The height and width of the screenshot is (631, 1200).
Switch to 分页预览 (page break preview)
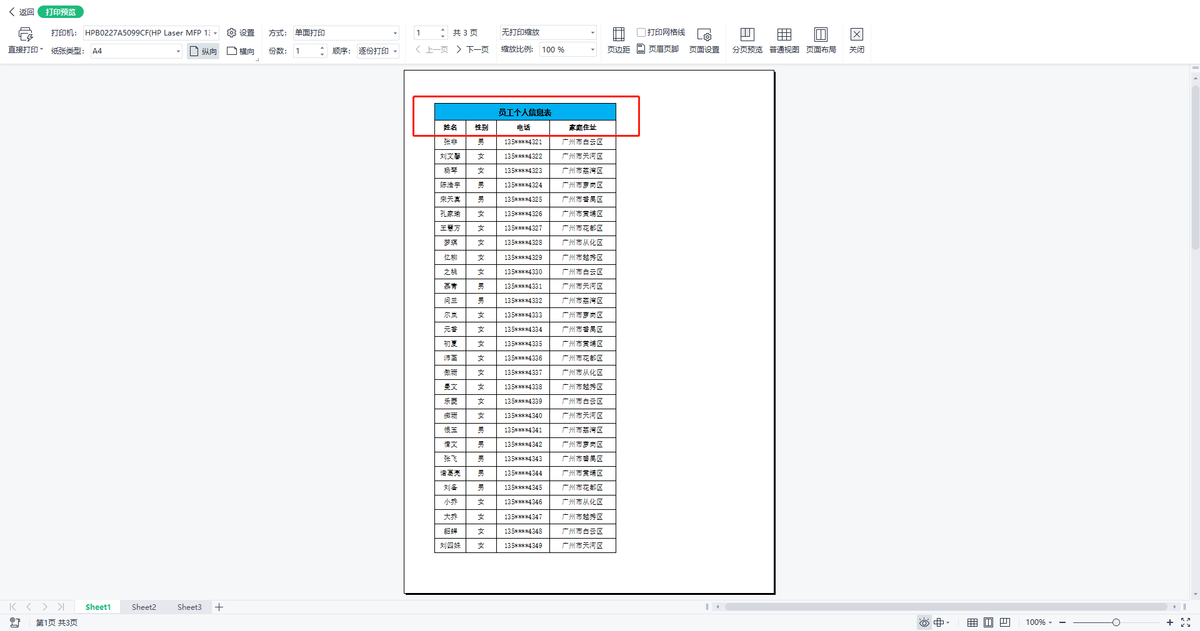click(x=747, y=40)
